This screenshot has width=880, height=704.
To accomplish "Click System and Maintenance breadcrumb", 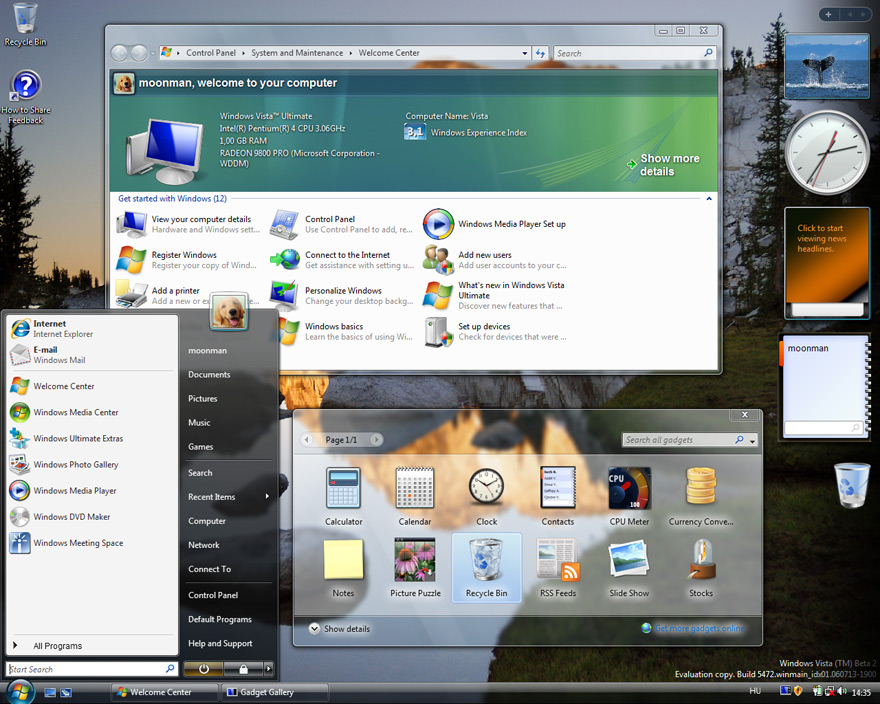I will tap(297, 53).
